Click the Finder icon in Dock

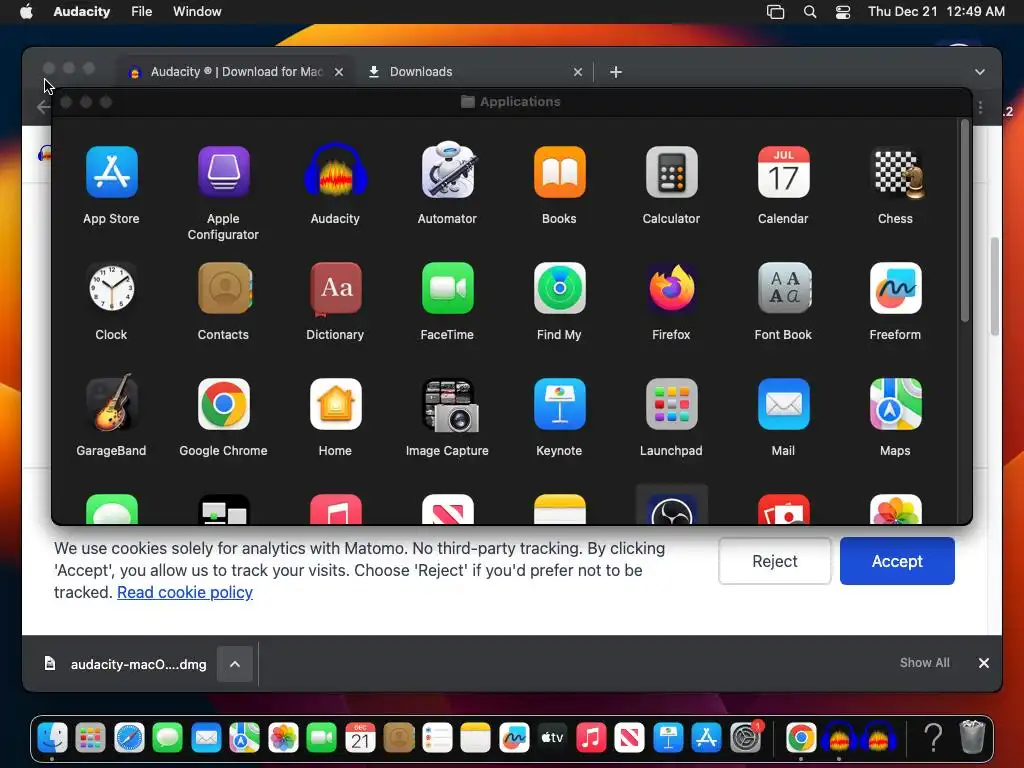[52, 738]
